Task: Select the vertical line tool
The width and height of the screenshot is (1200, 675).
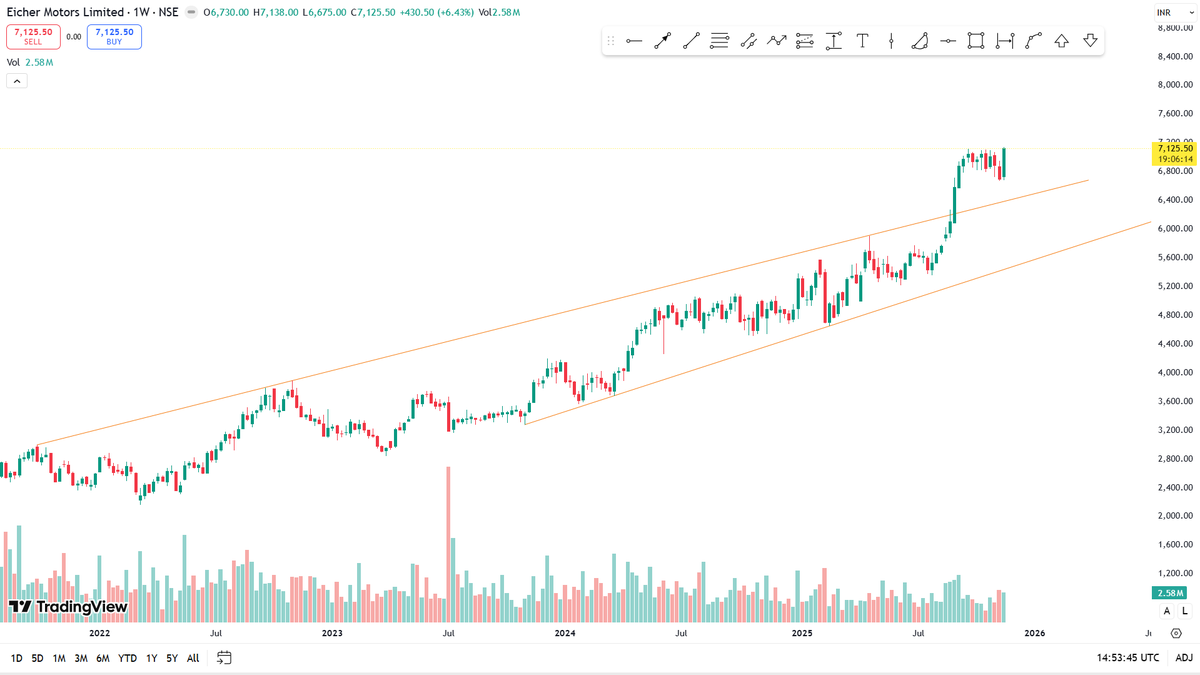Action: click(891, 41)
